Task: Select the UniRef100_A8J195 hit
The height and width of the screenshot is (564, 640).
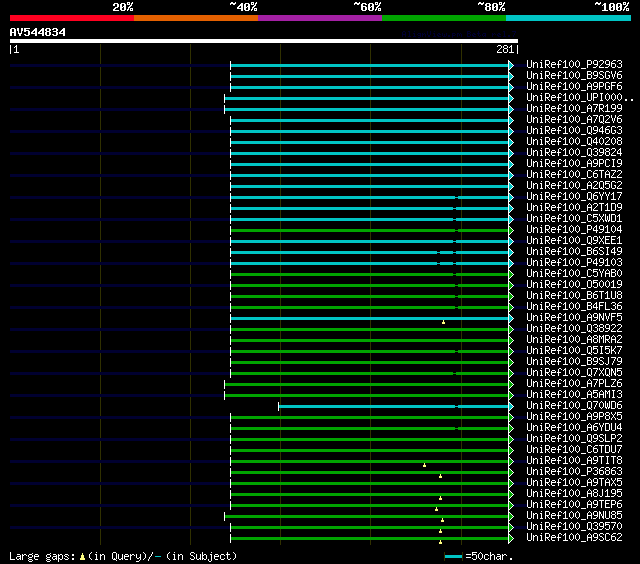Action: 574,494
